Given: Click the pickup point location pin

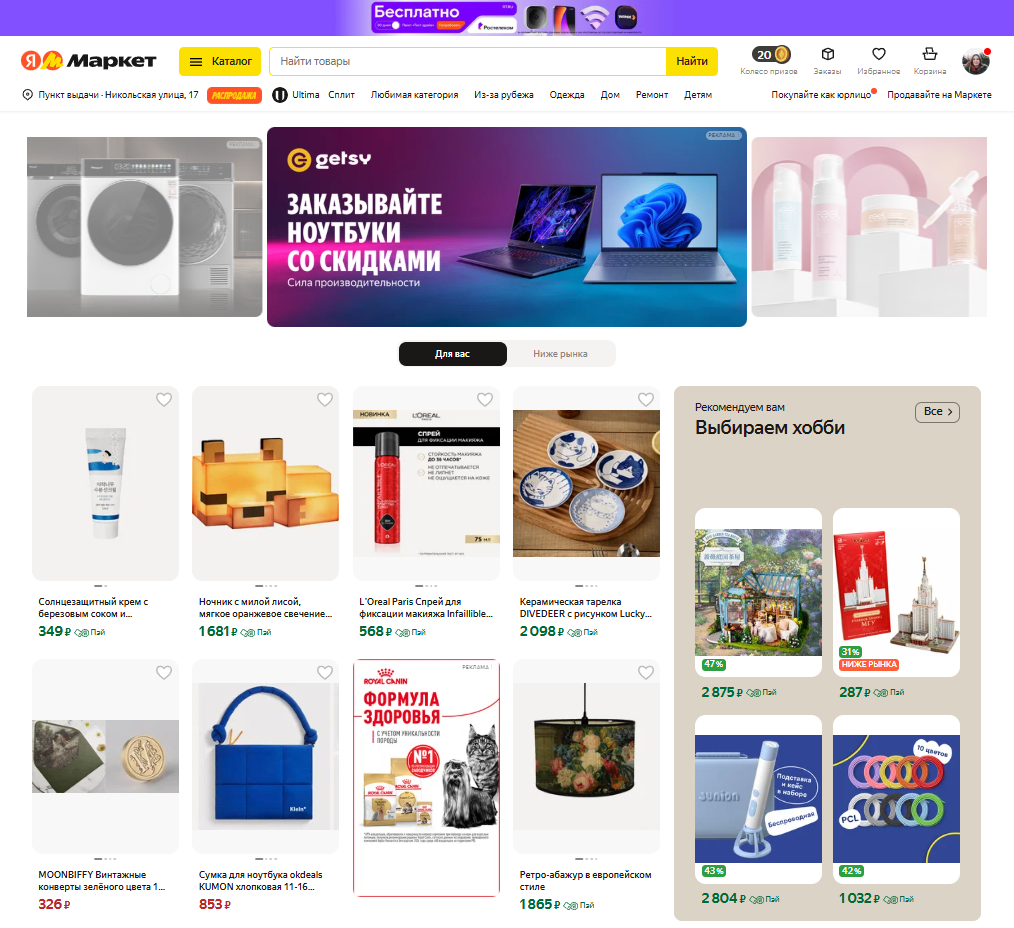Looking at the screenshot, I should click(28, 94).
